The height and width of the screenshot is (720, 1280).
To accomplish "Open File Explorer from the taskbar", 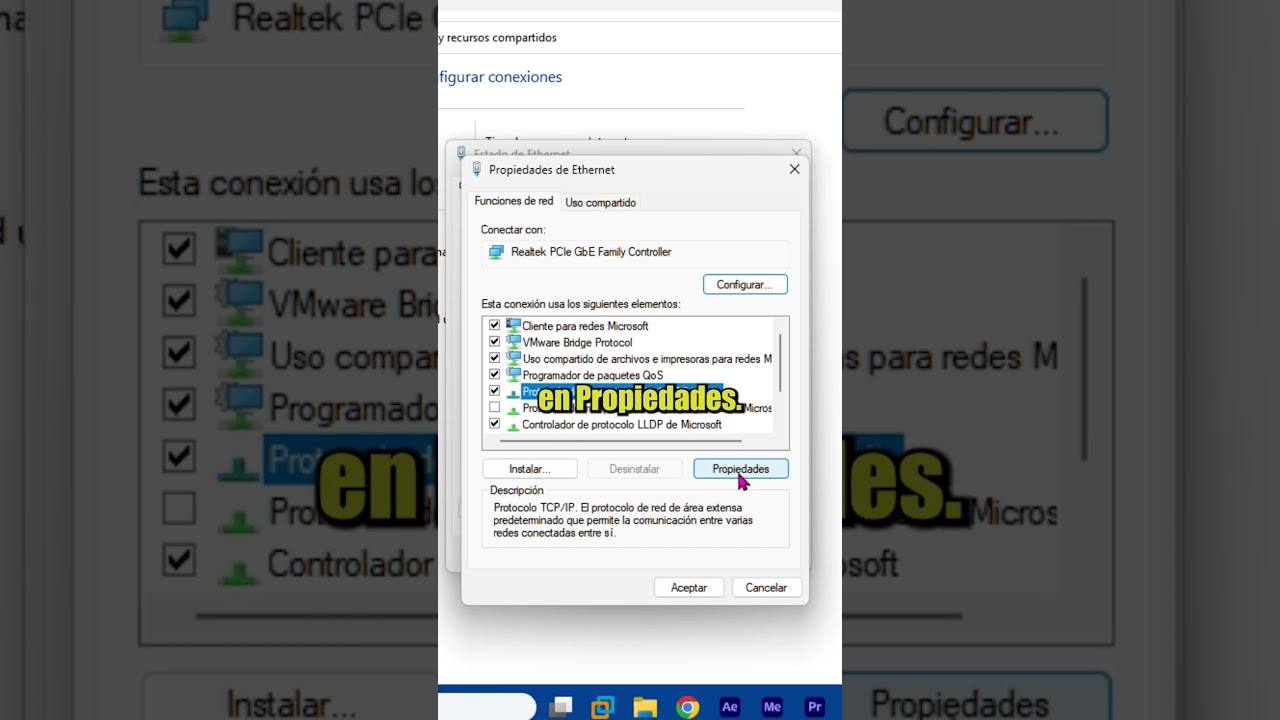I will pyautogui.click(x=645, y=707).
